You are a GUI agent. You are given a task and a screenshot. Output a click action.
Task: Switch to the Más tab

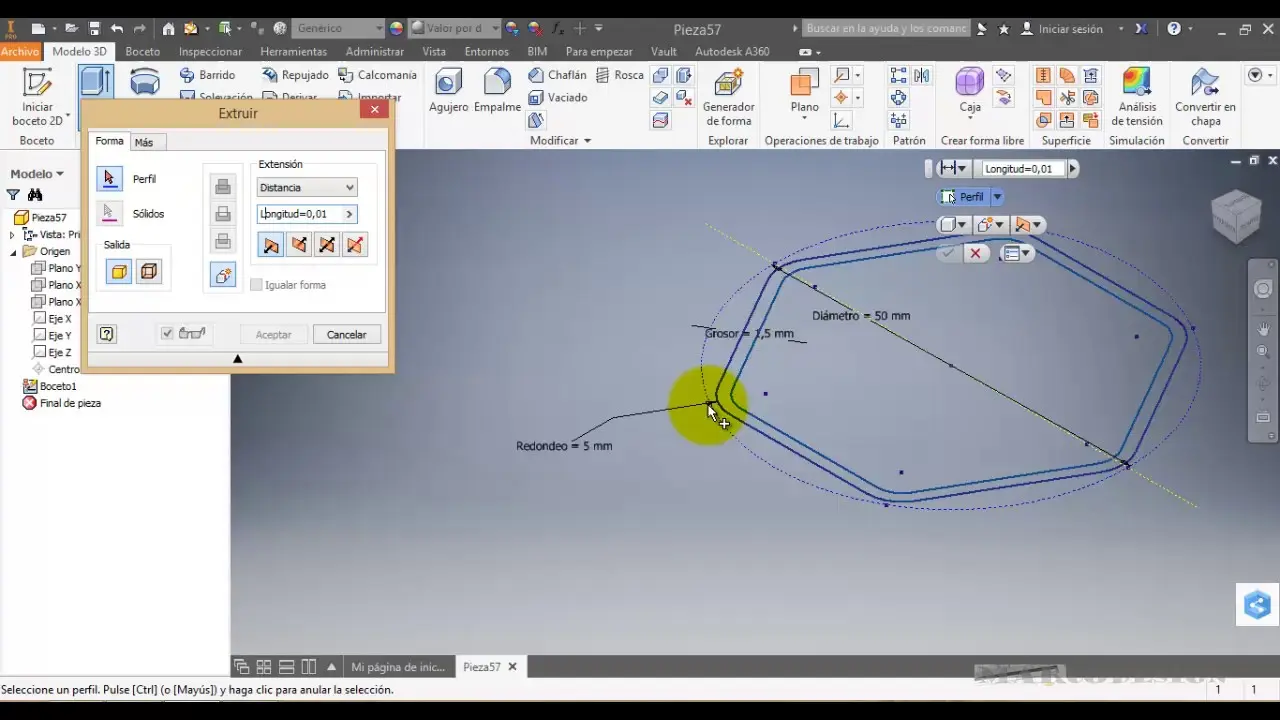[144, 143]
